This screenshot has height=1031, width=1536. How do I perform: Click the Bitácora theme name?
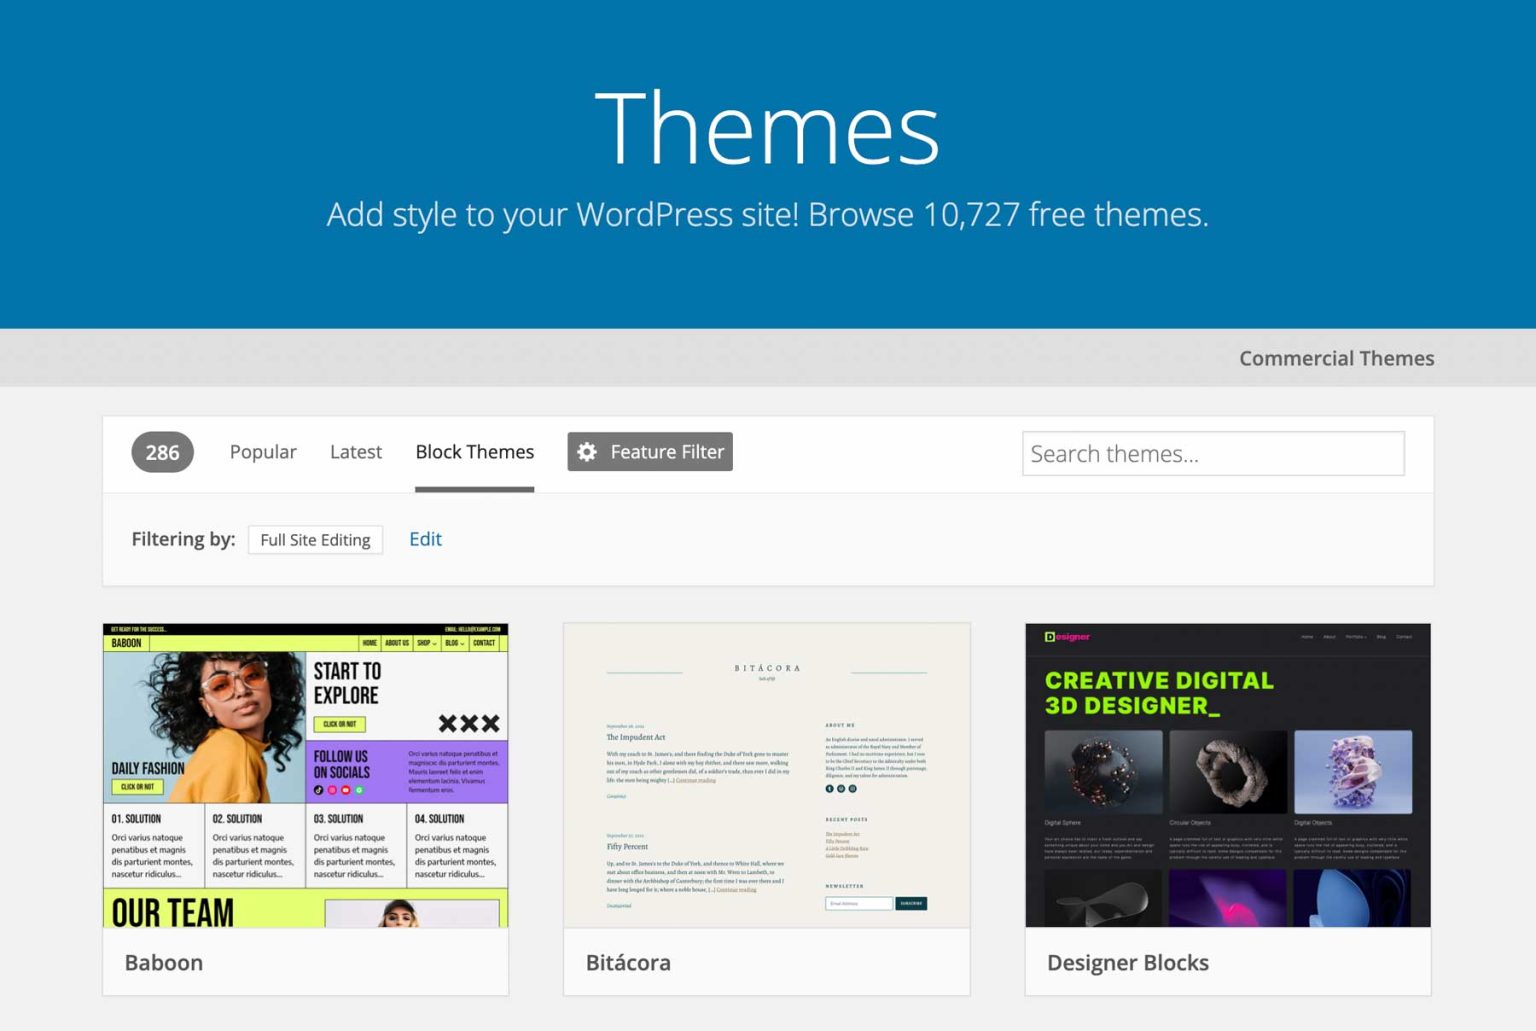tap(628, 962)
